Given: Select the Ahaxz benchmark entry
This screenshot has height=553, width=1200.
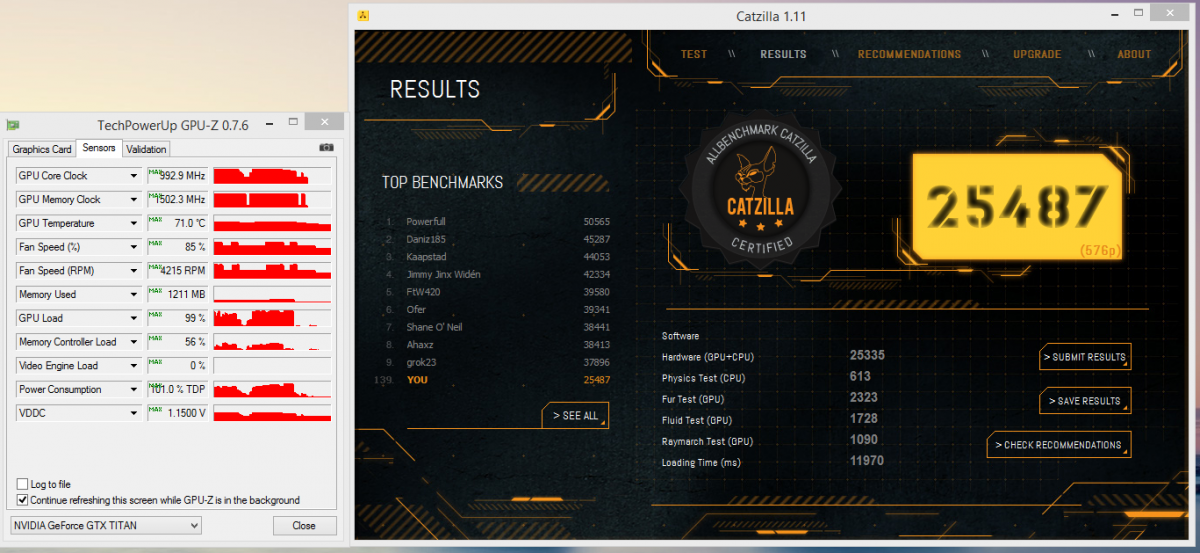Looking at the screenshot, I should pyautogui.click(x=497, y=345).
